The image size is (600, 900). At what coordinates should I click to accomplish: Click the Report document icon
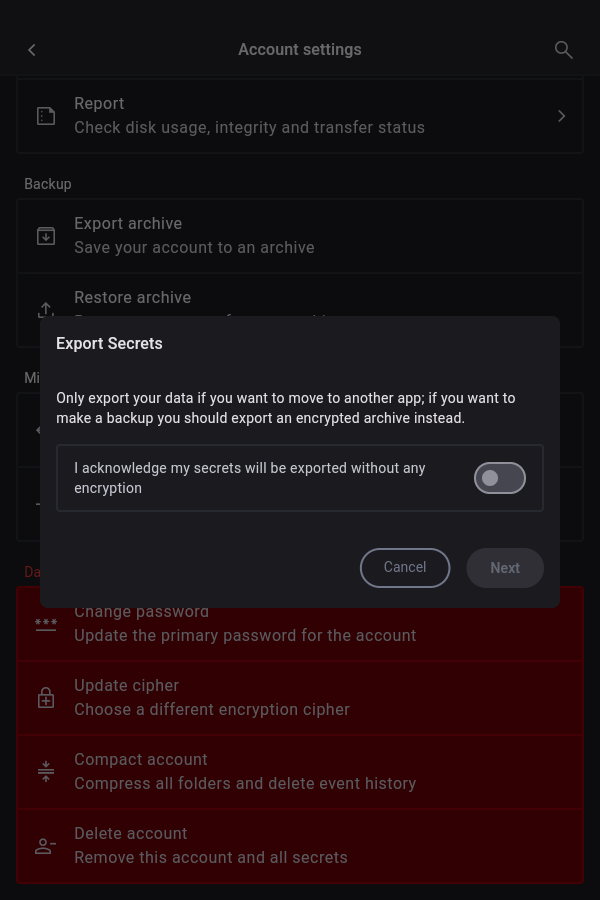(x=46, y=116)
